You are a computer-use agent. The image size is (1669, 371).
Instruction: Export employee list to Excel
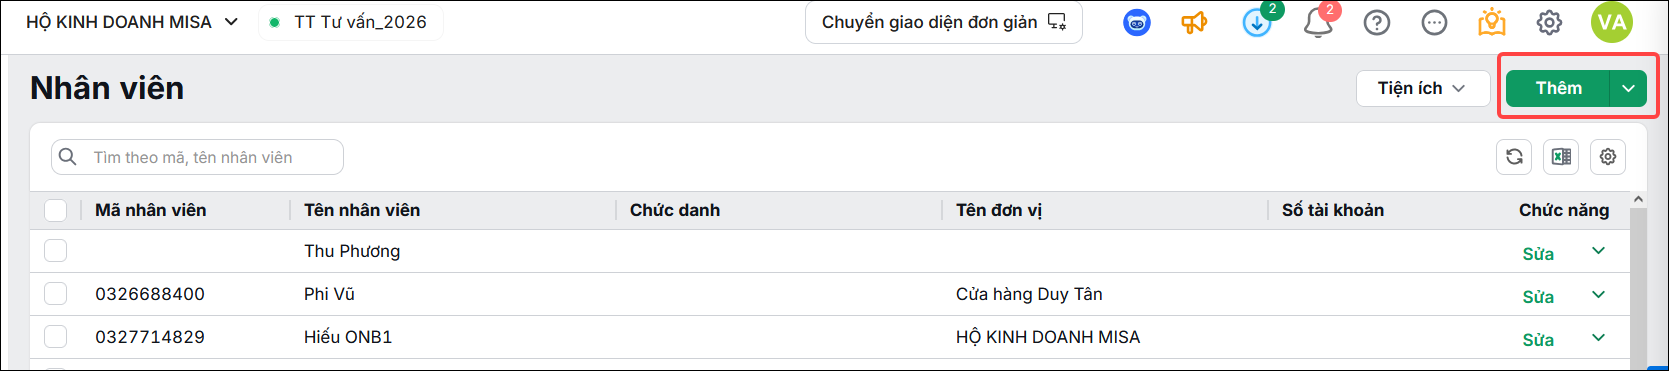click(1561, 157)
